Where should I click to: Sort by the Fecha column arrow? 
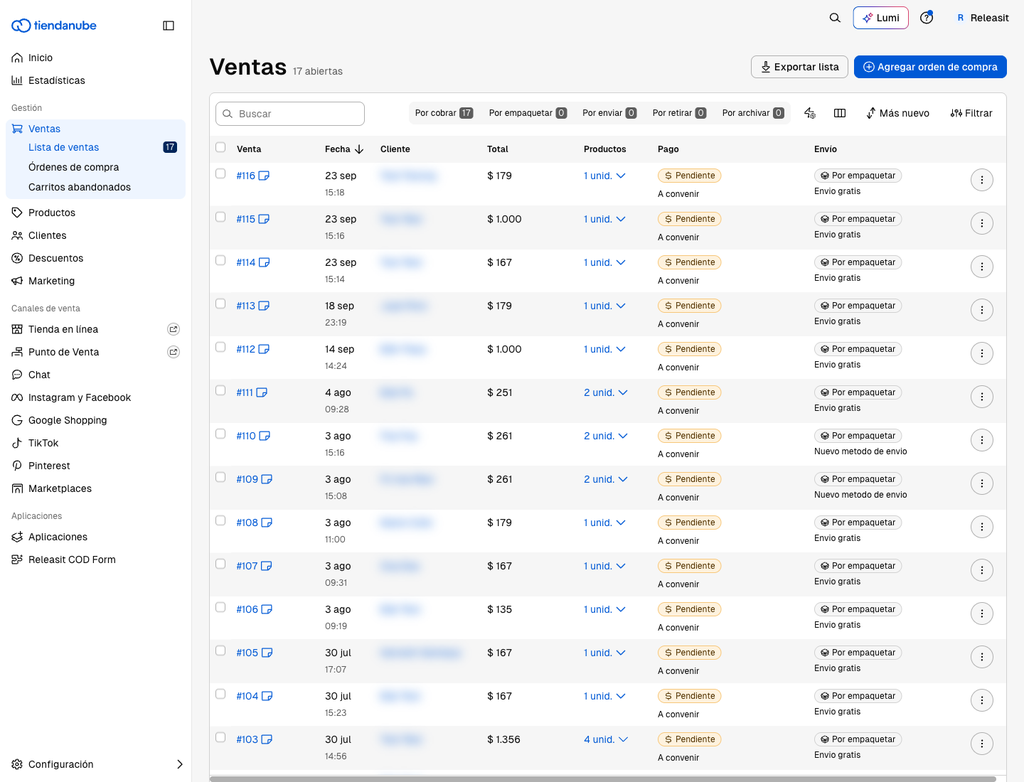(x=359, y=149)
